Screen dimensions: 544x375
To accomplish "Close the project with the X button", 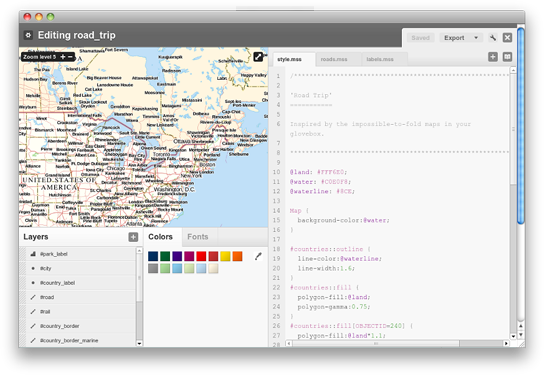I will [507, 37].
